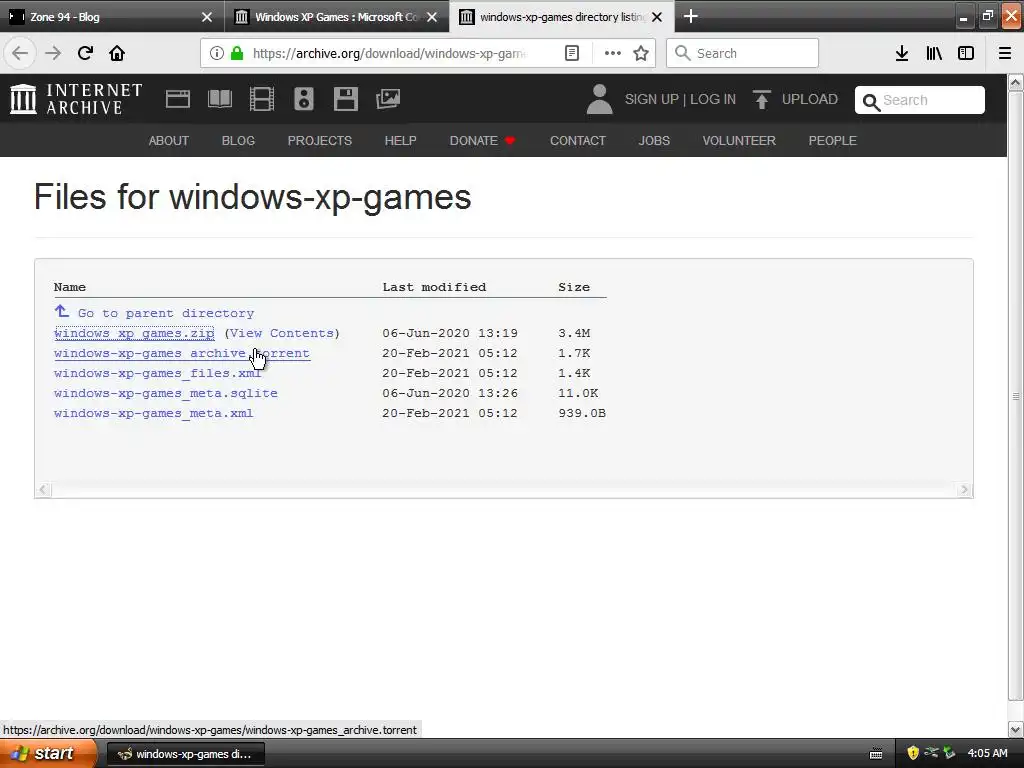The image size is (1024, 768).
Task: Download windows_xp_games.zip file
Action: (x=134, y=333)
